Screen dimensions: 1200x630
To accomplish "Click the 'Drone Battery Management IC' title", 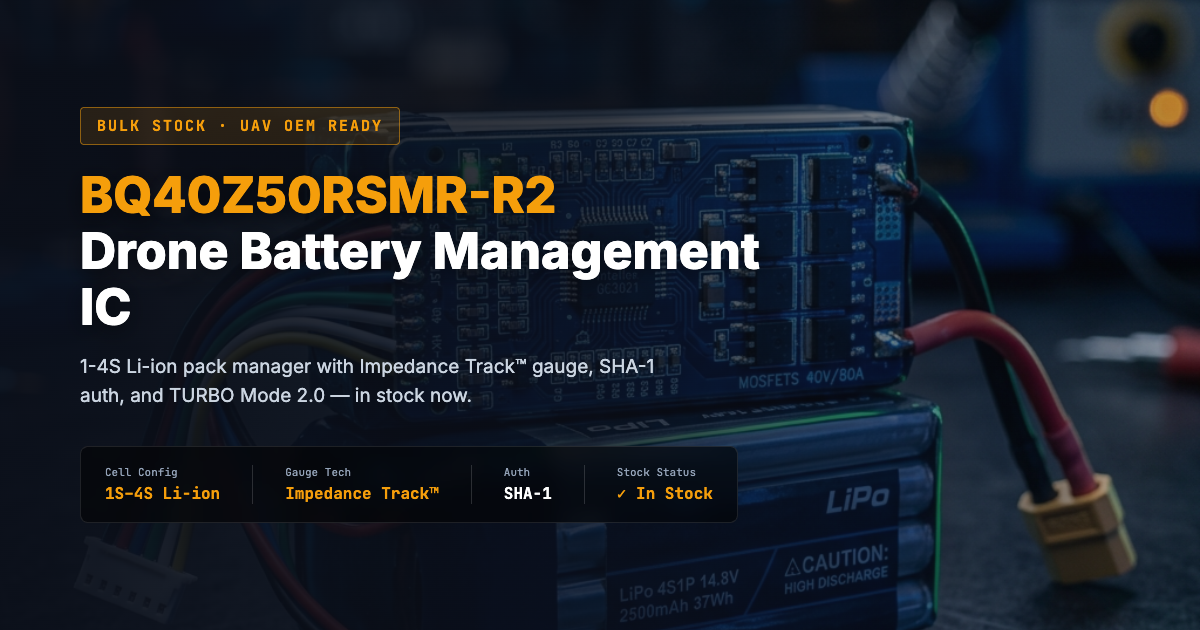I will click(x=420, y=280).
